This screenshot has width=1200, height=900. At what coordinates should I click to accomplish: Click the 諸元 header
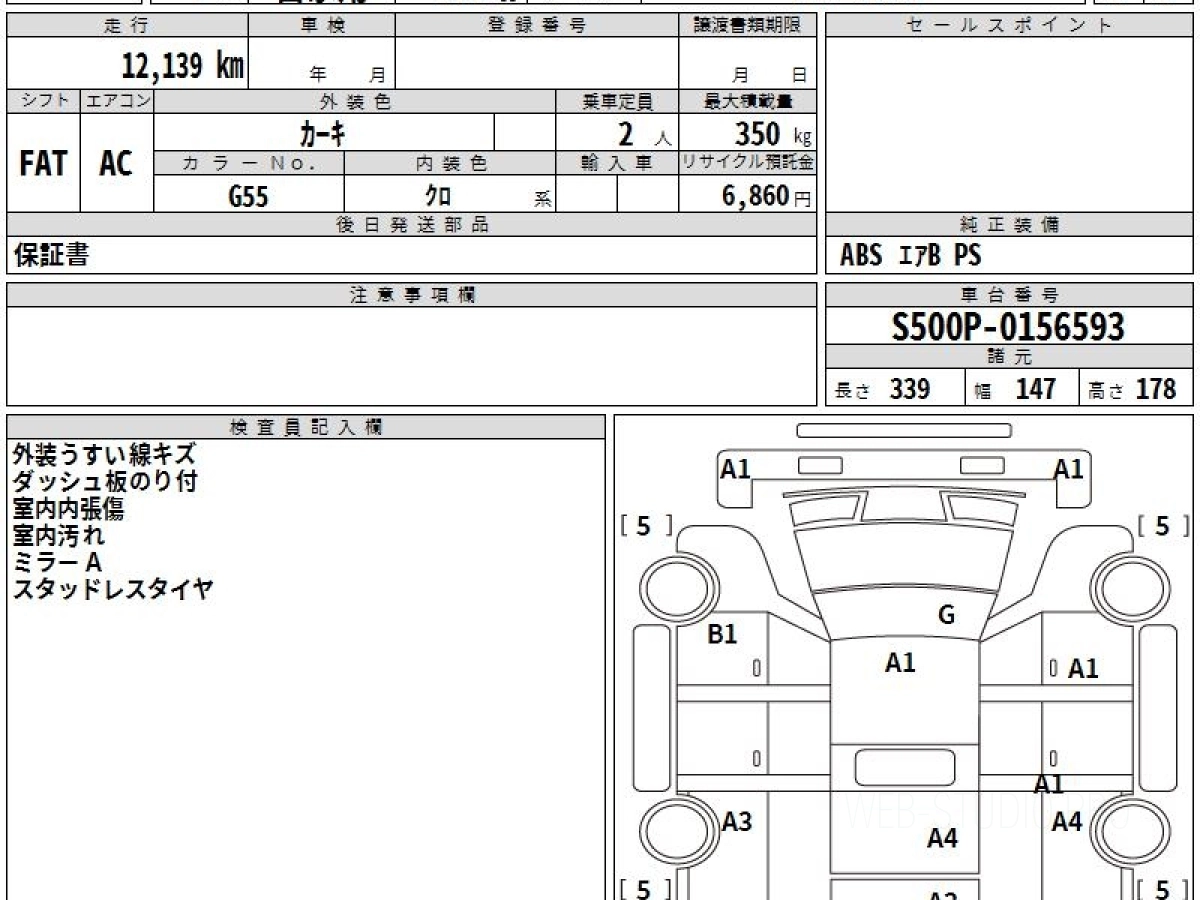pos(1010,357)
